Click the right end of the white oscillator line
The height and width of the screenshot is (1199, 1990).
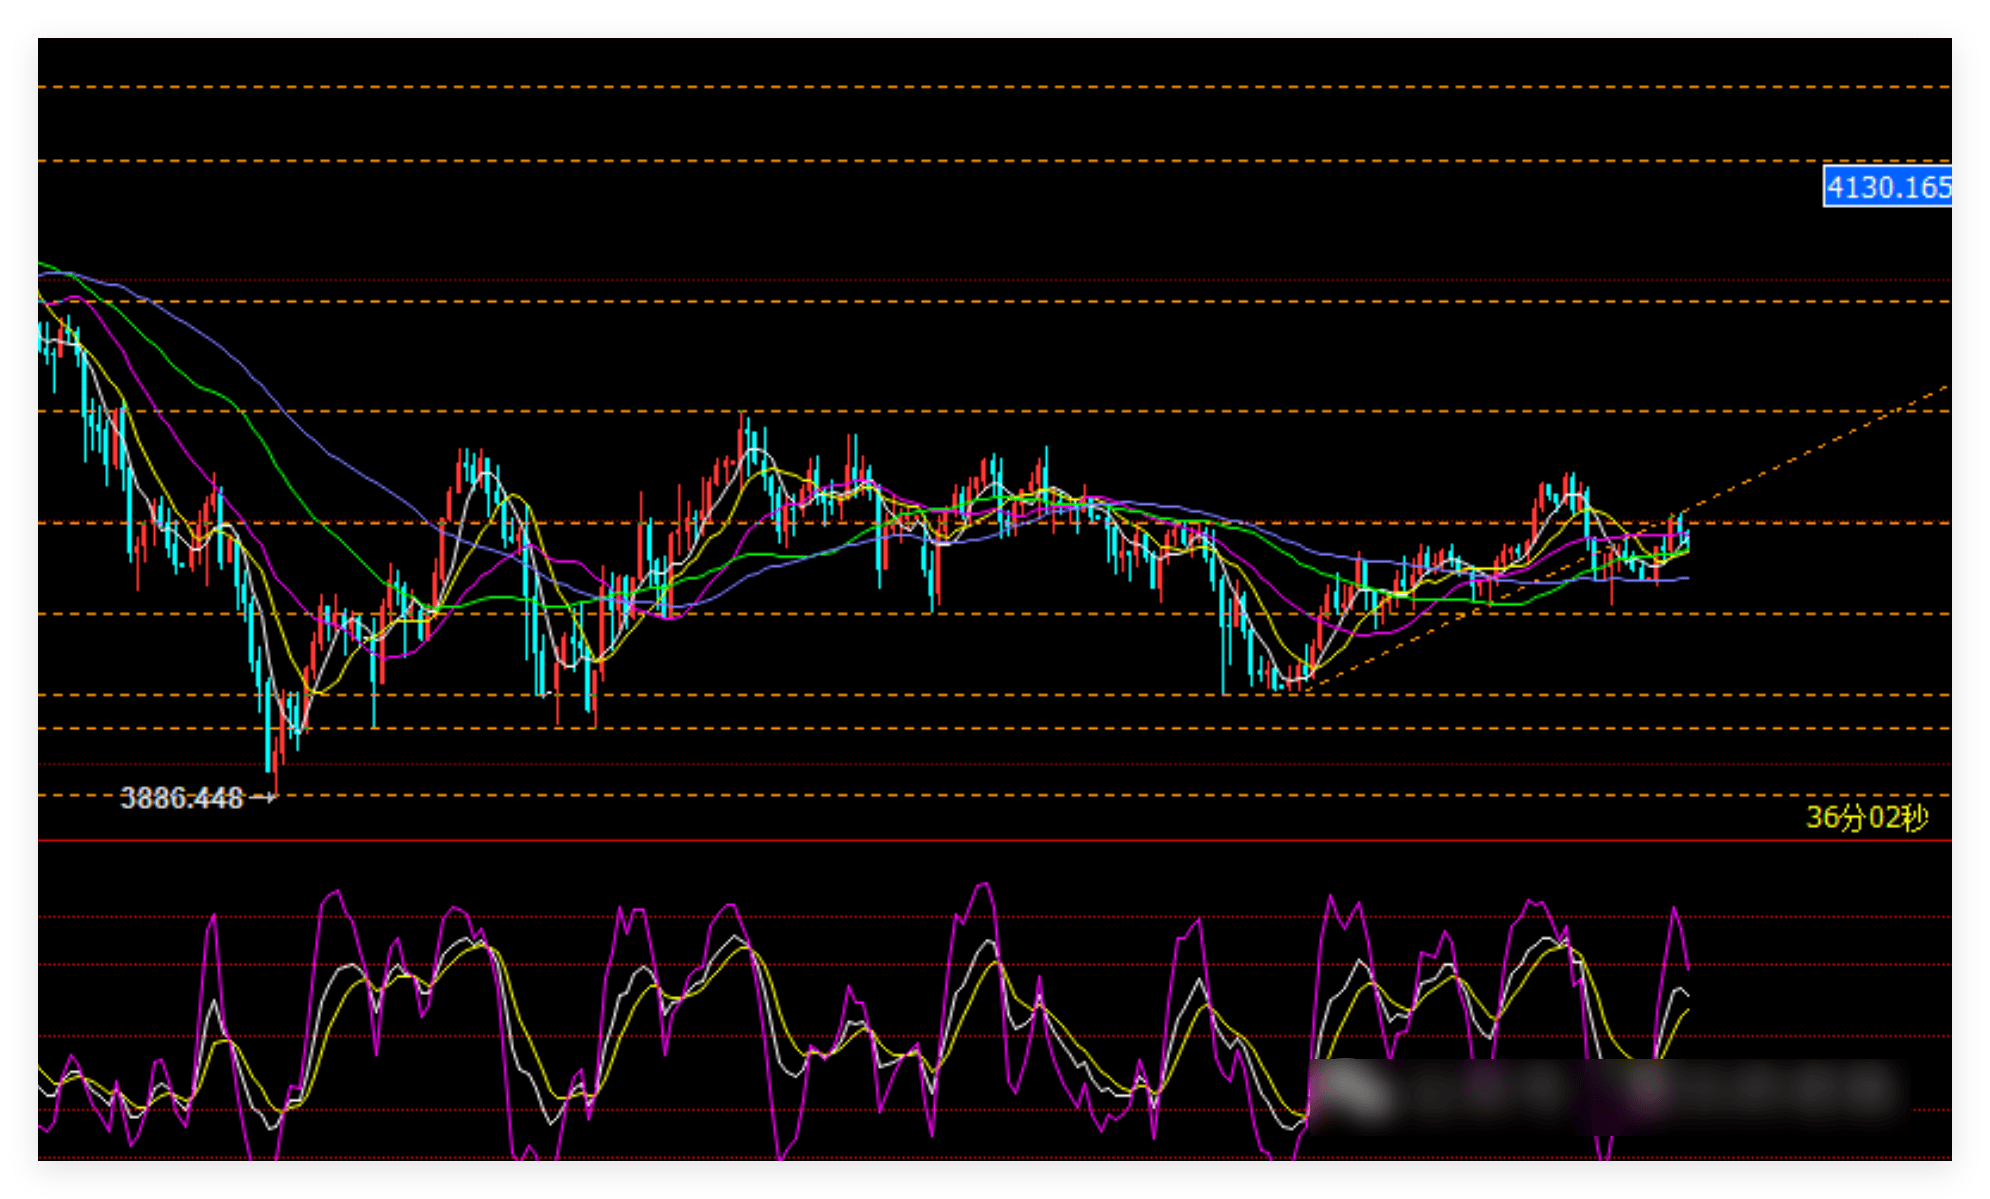1689,995
